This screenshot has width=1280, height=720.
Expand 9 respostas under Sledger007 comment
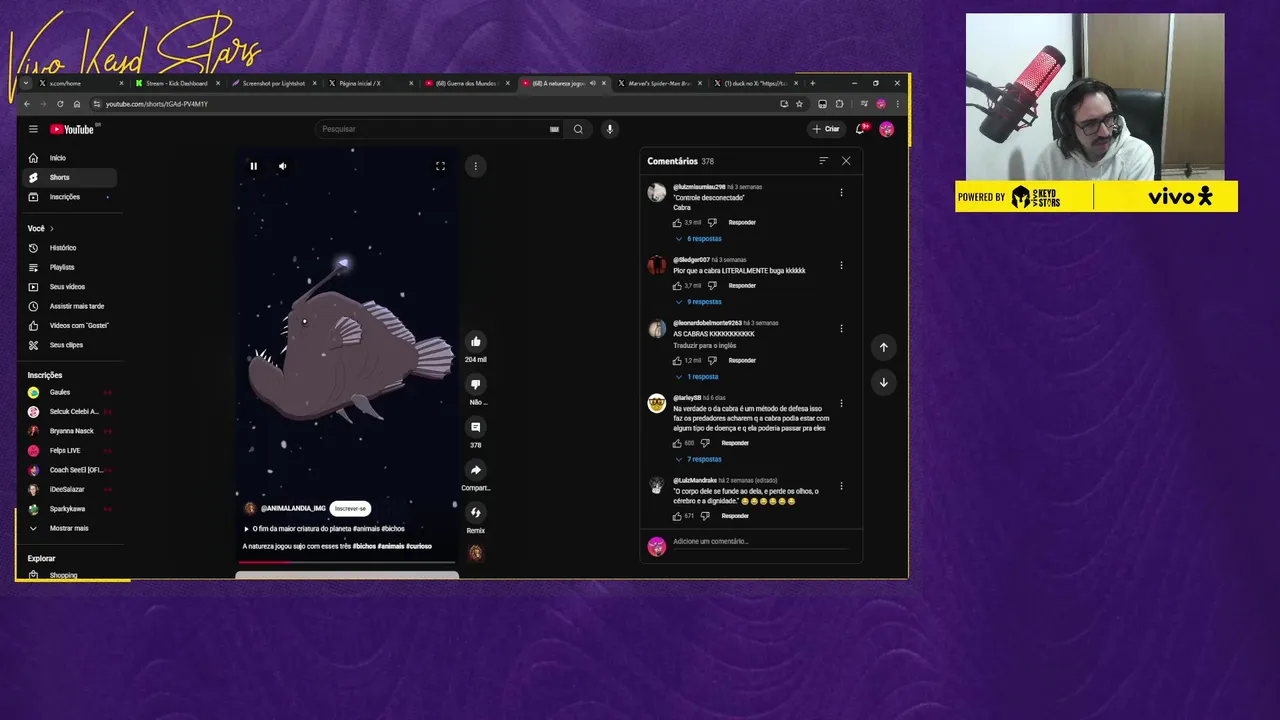(x=698, y=302)
